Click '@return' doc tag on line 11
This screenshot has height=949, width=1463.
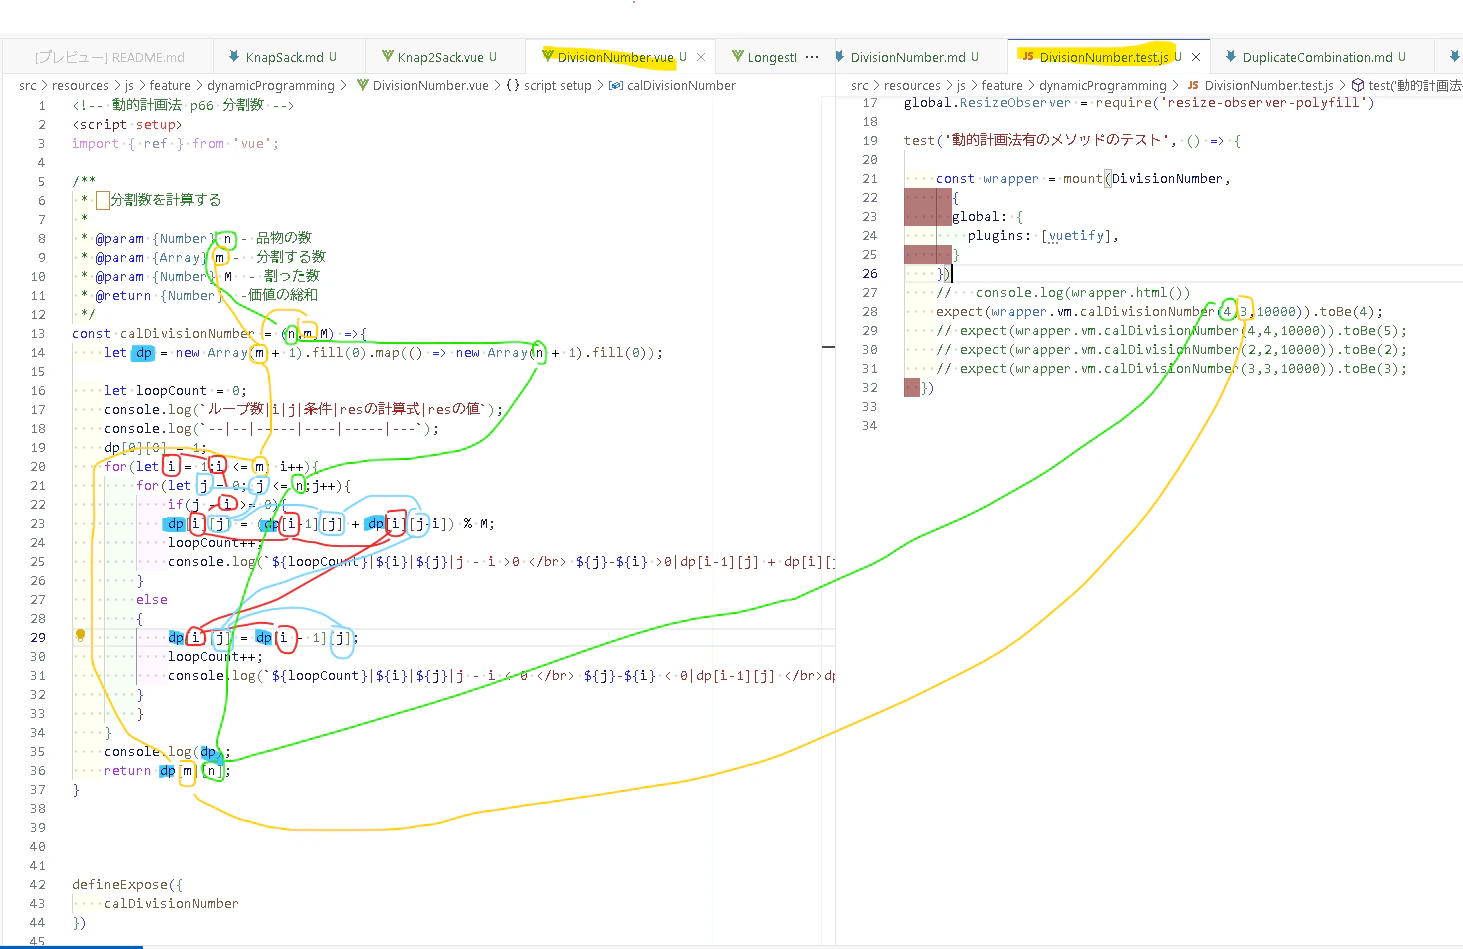pos(124,296)
